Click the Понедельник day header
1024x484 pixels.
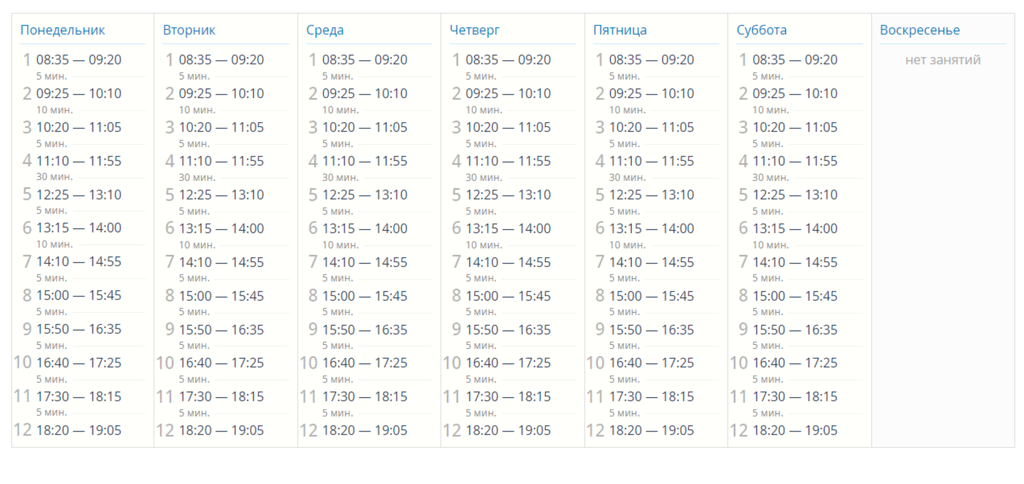(x=62, y=30)
